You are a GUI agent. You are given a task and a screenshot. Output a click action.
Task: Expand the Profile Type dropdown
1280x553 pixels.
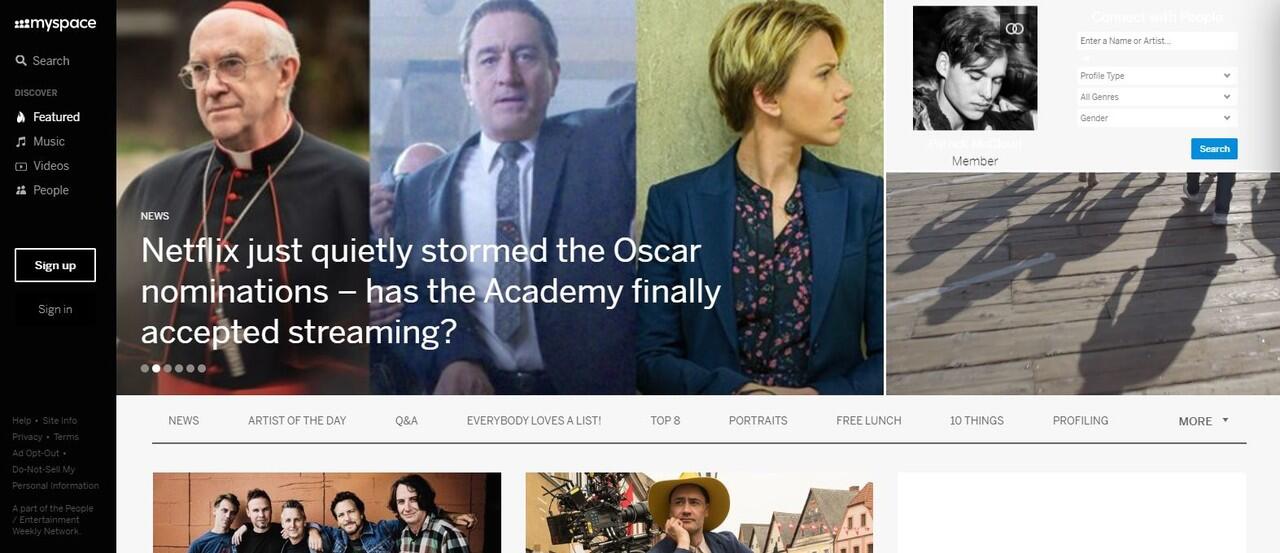tap(1157, 76)
